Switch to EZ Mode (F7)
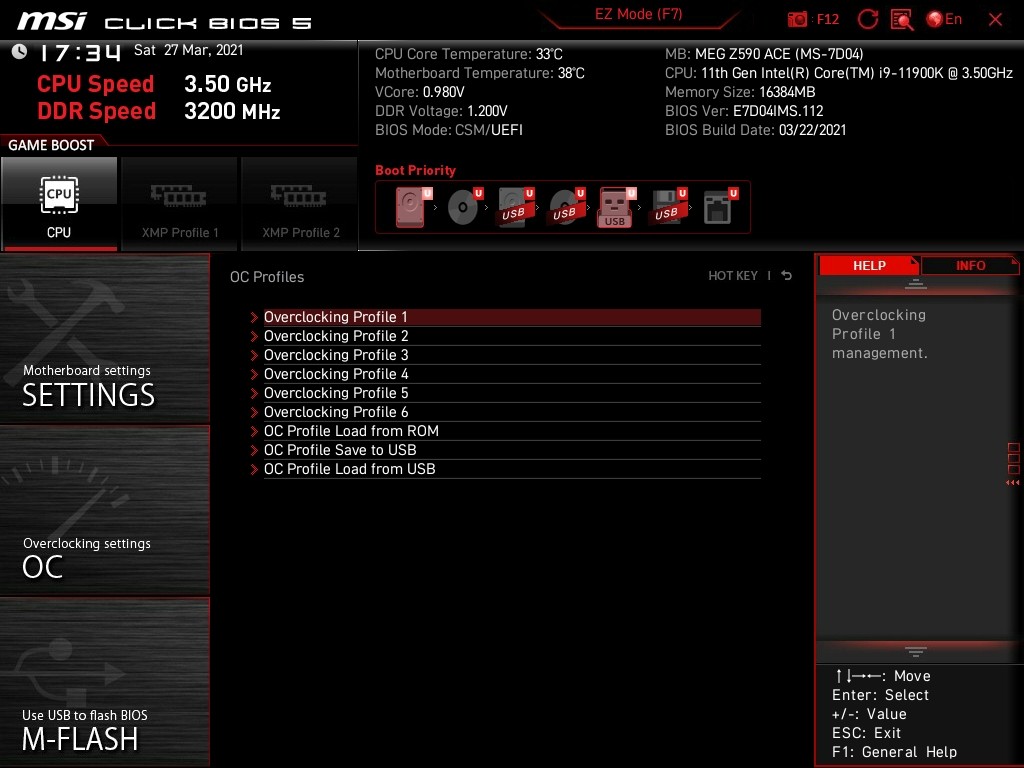The height and width of the screenshot is (768, 1024). pyautogui.click(x=638, y=15)
